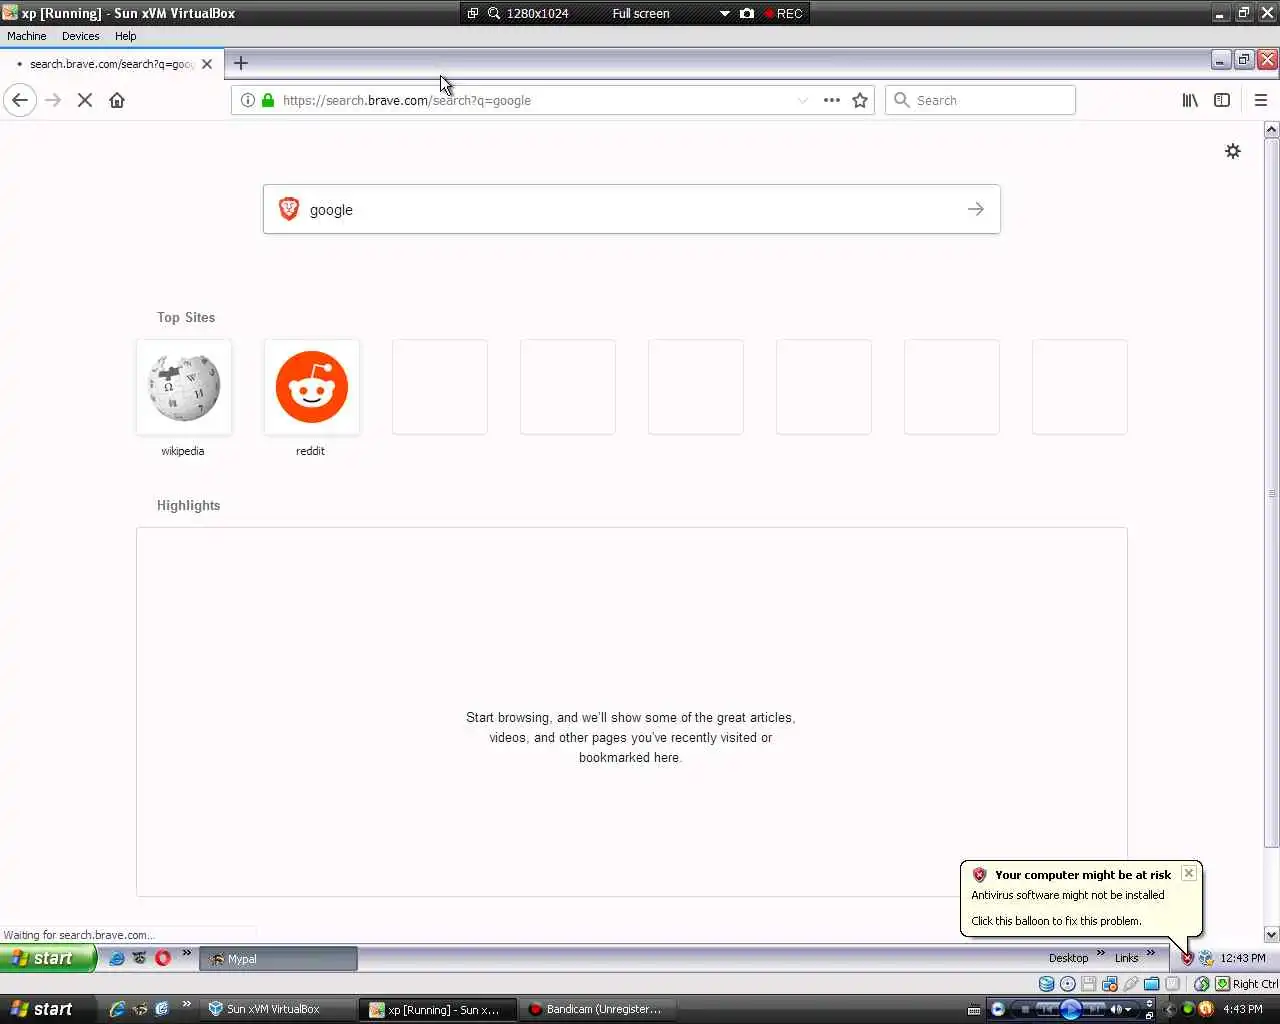Launch Opera from guest quick launch
1280x1024 pixels.
[x=163, y=958]
